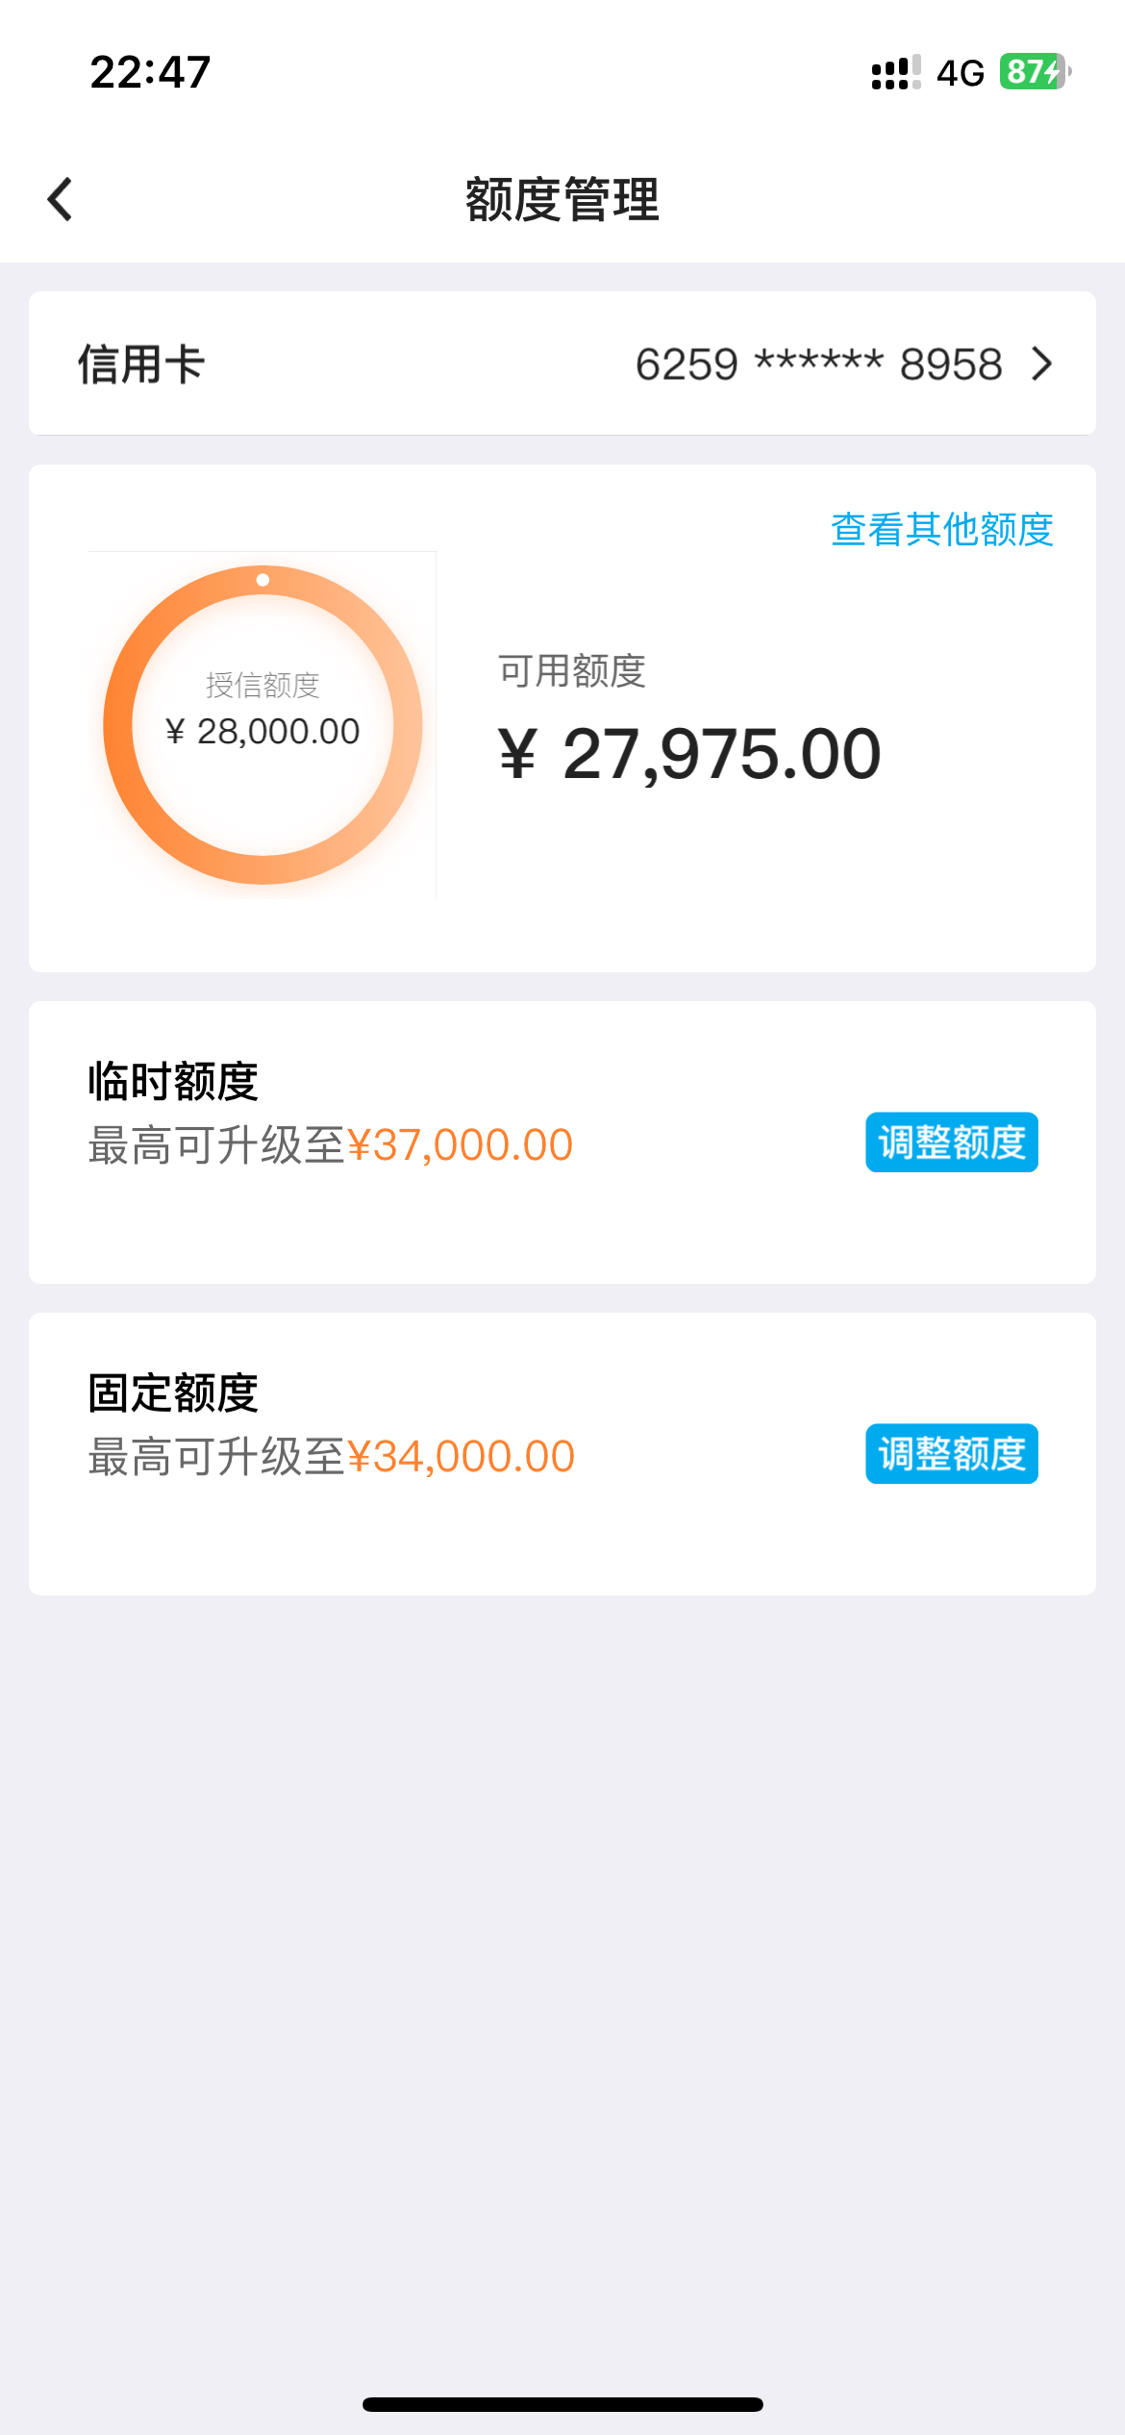The height and width of the screenshot is (2435, 1125).
Task: Tap the 信用卡 row label
Action: click(x=141, y=364)
